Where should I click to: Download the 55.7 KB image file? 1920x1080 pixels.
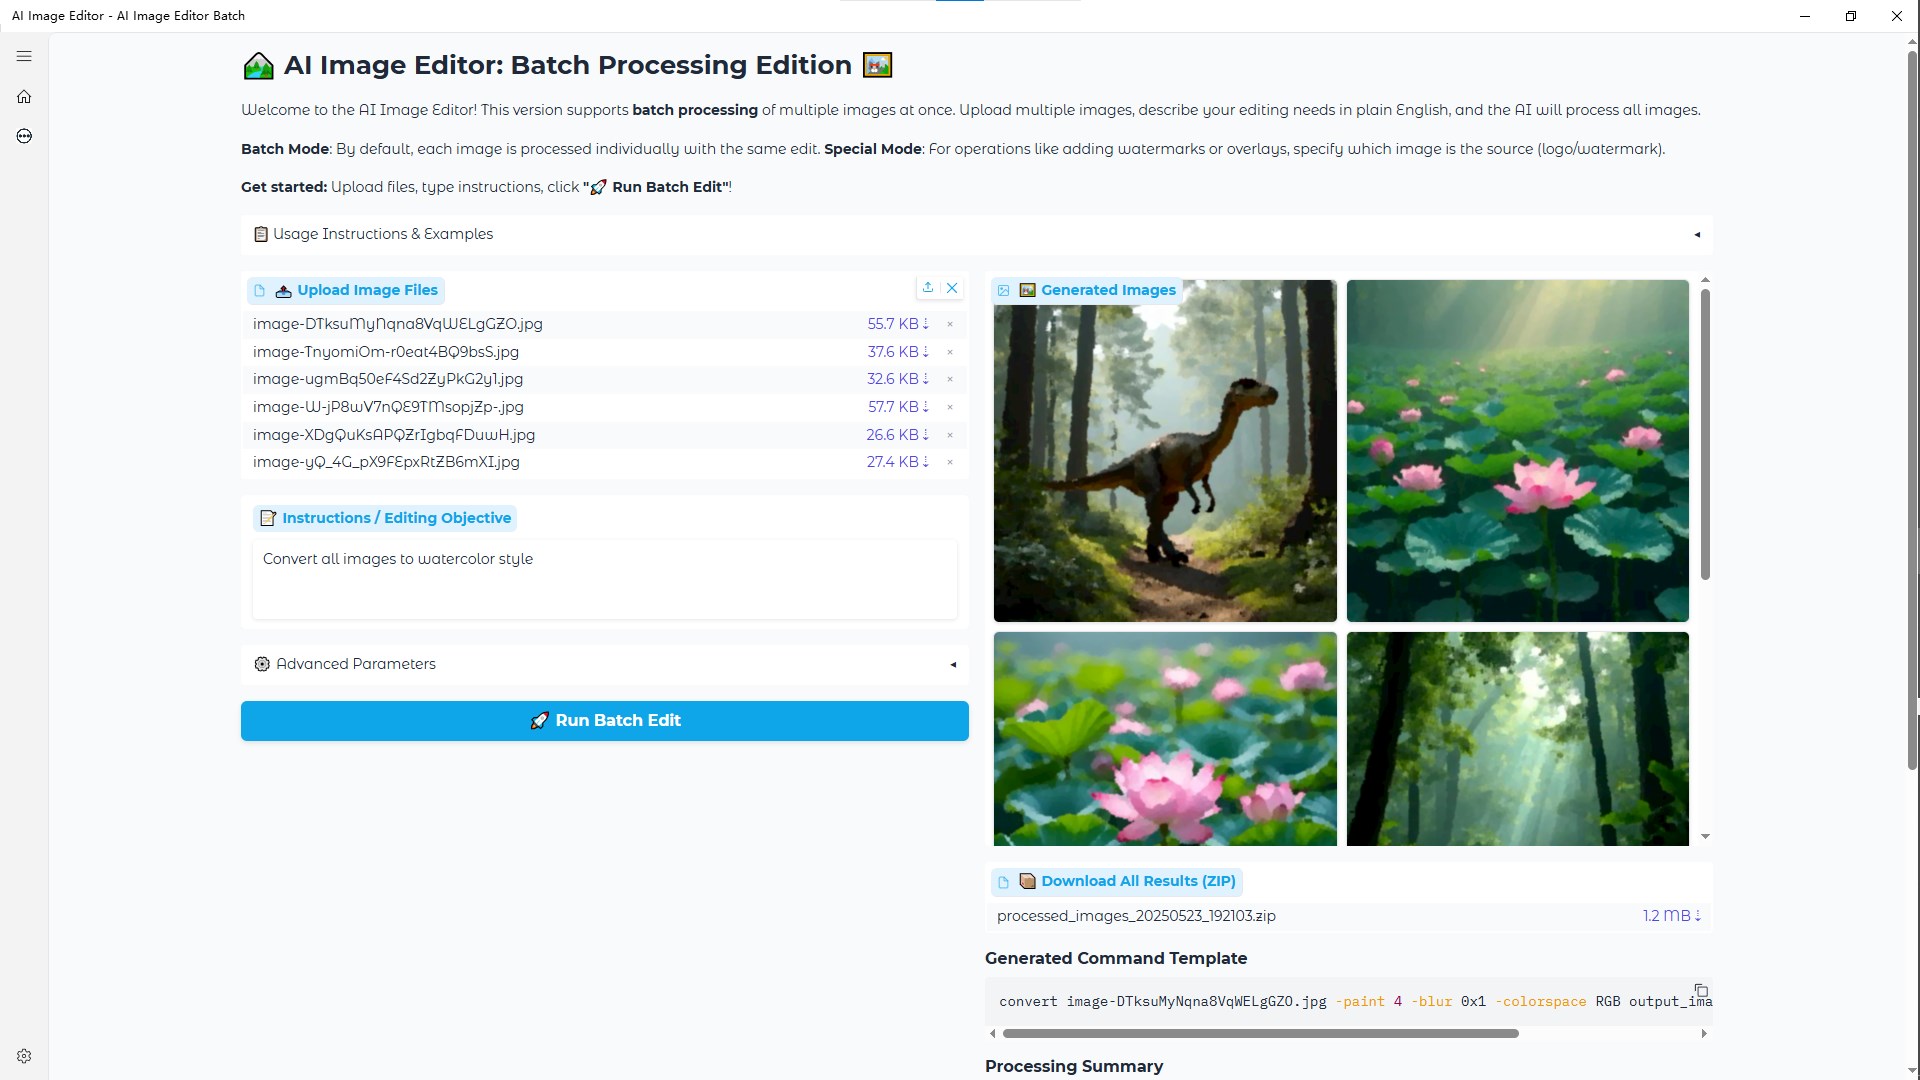898,324
